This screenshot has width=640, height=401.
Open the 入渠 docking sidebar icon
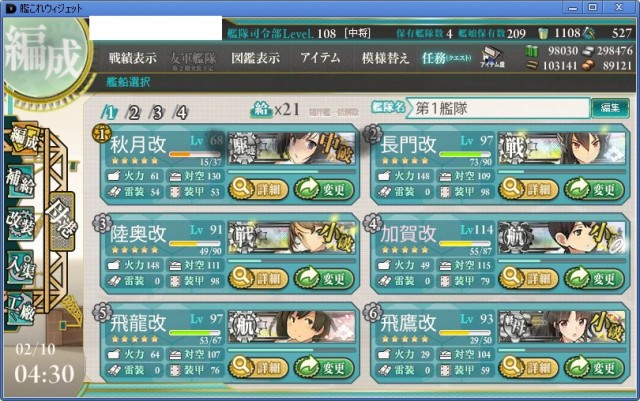pos(20,267)
